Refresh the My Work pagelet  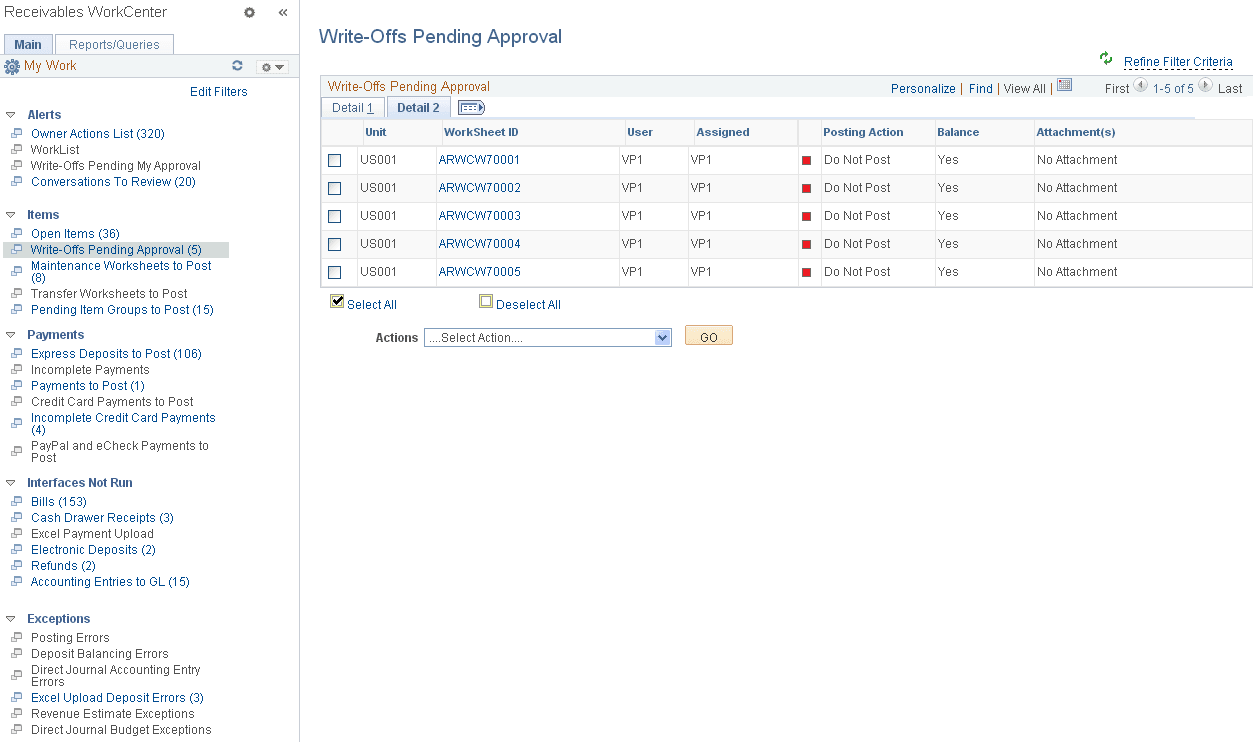(x=237, y=65)
